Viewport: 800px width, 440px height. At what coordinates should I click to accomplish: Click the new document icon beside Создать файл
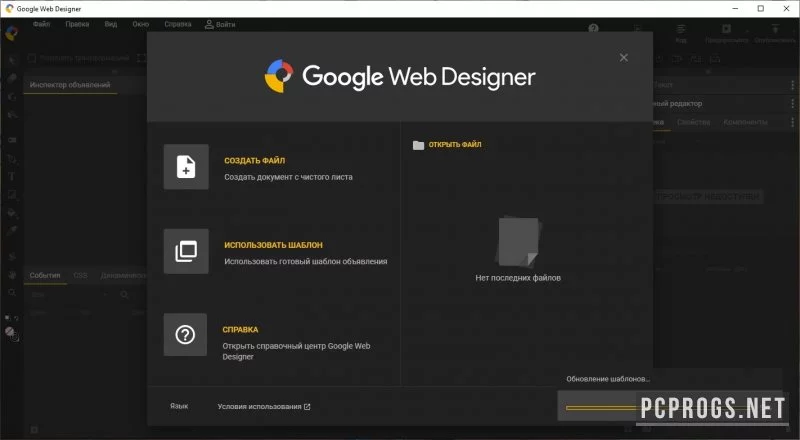pyautogui.click(x=186, y=167)
